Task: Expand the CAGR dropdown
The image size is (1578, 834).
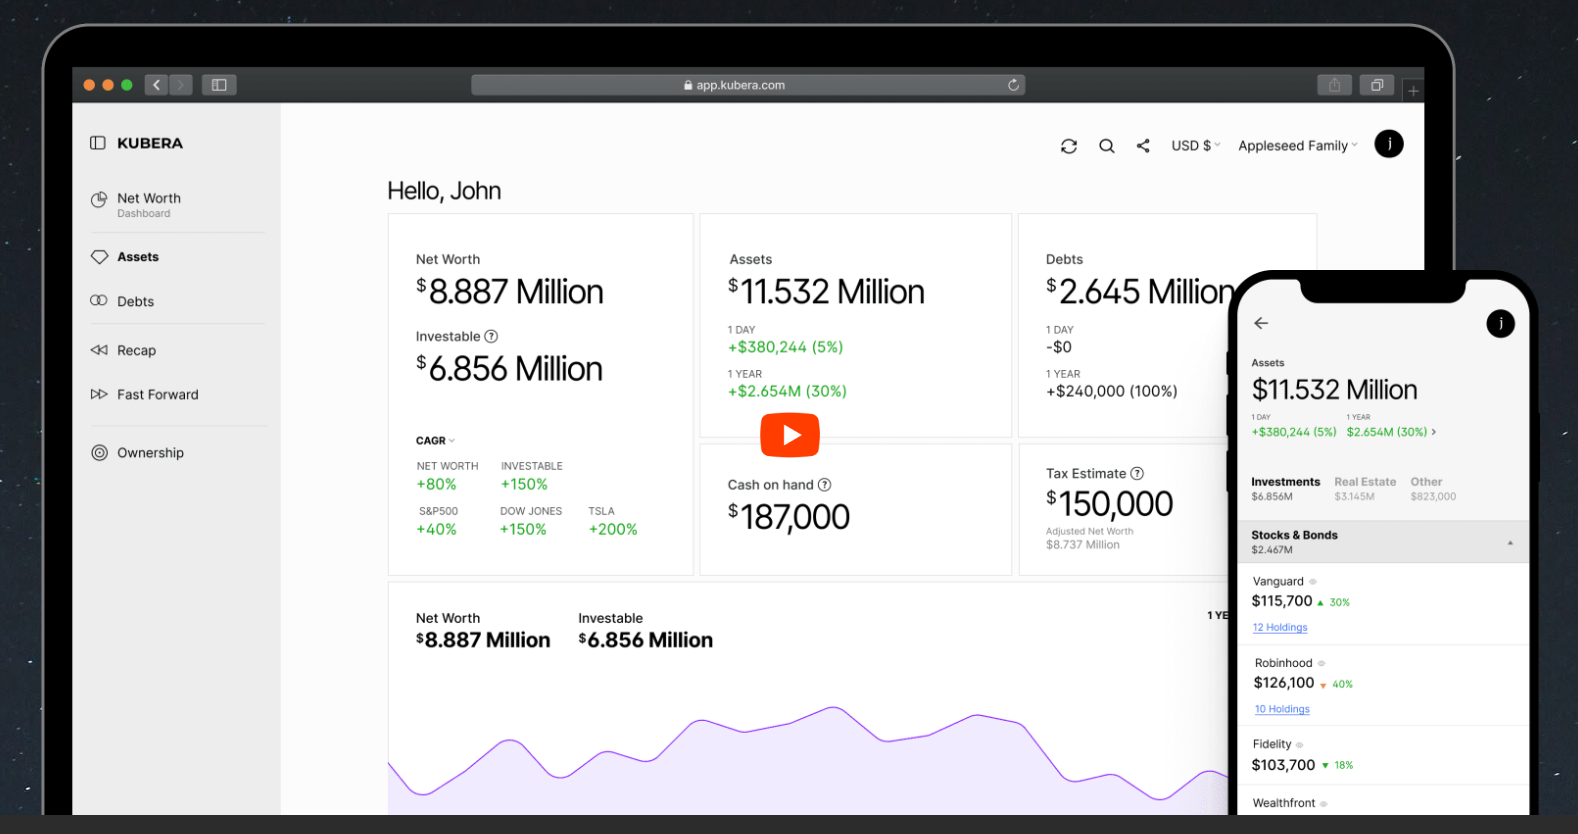Action: [x=435, y=441]
